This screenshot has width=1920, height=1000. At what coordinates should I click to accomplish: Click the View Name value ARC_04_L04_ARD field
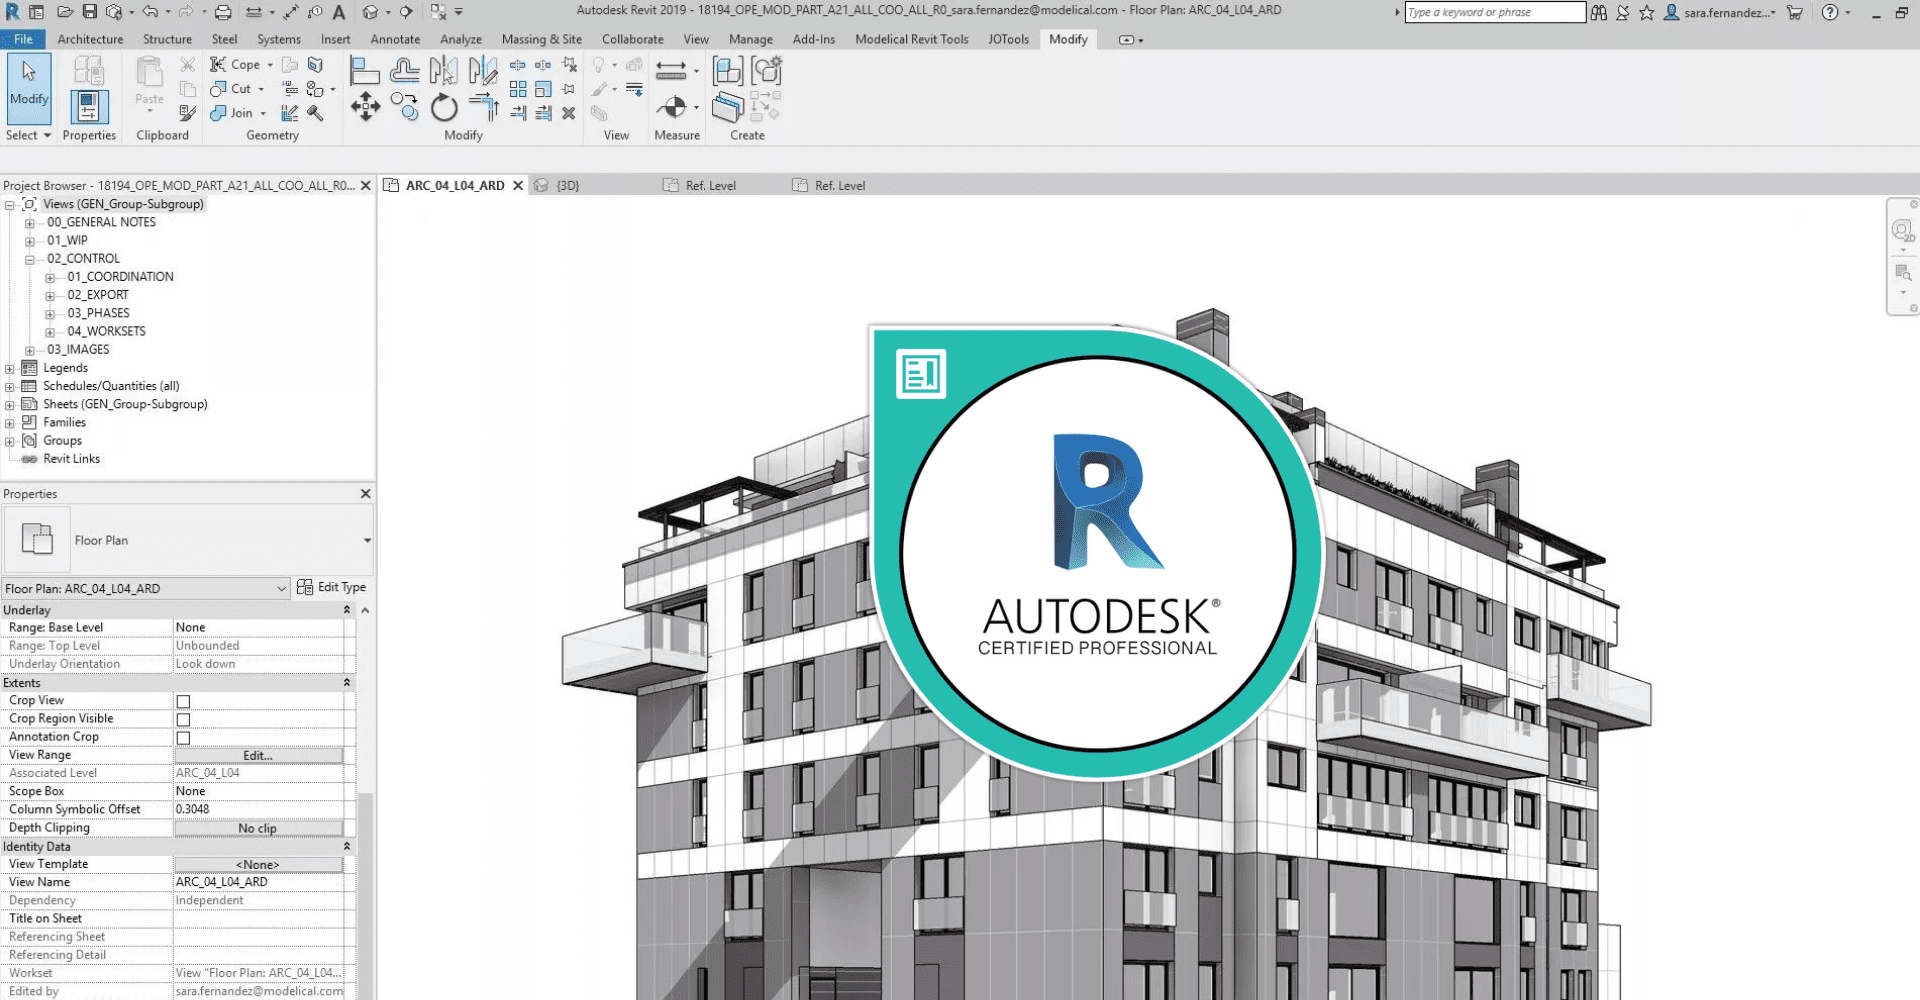pos(258,882)
